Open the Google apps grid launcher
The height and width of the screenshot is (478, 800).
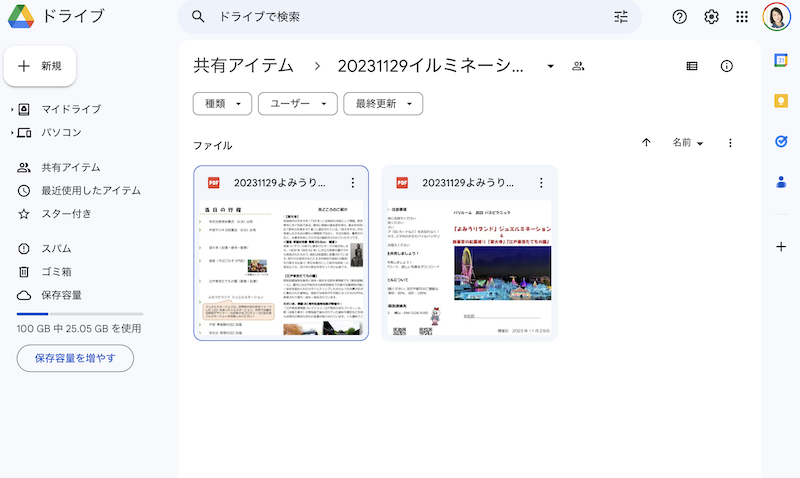pos(742,17)
